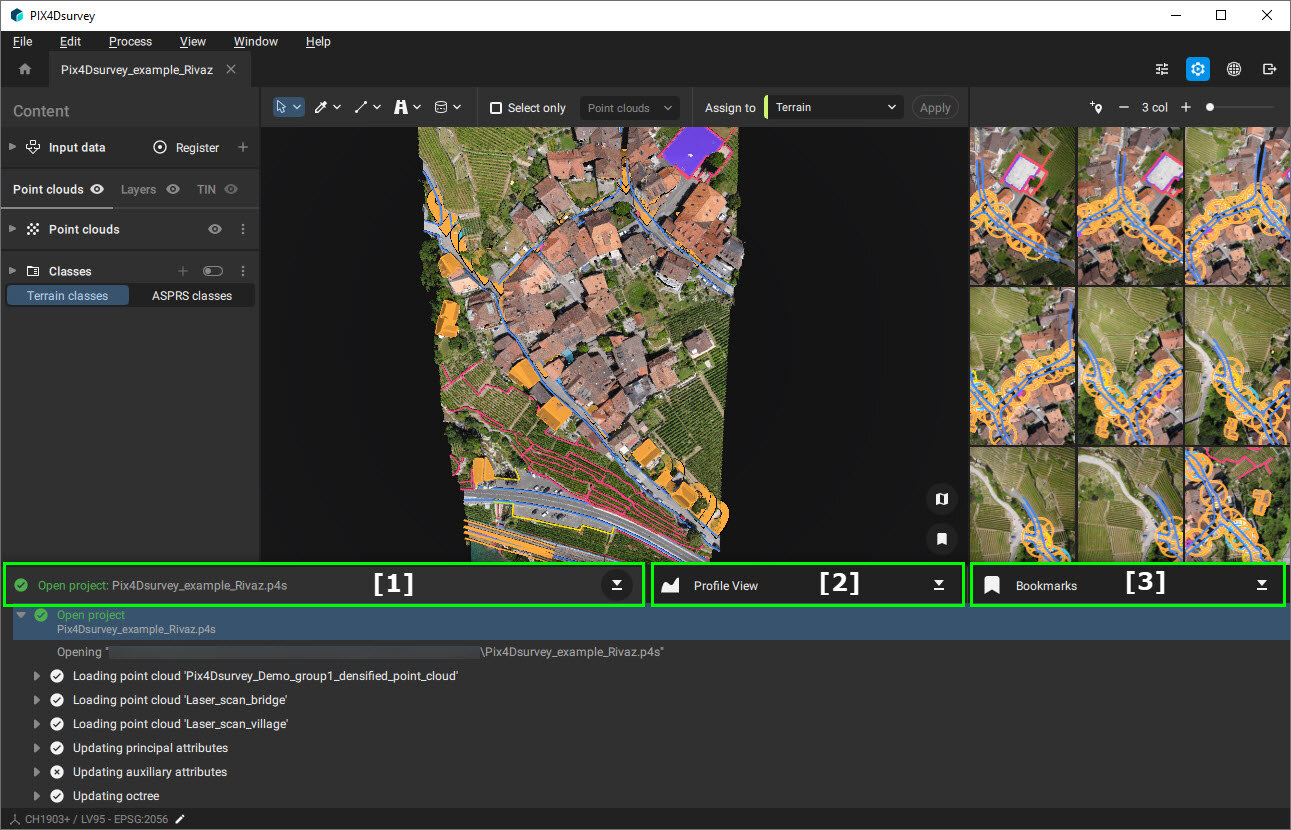This screenshot has height=830, width=1291.
Task: Open the Point clouds selection dropdown
Action: point(630,108)
